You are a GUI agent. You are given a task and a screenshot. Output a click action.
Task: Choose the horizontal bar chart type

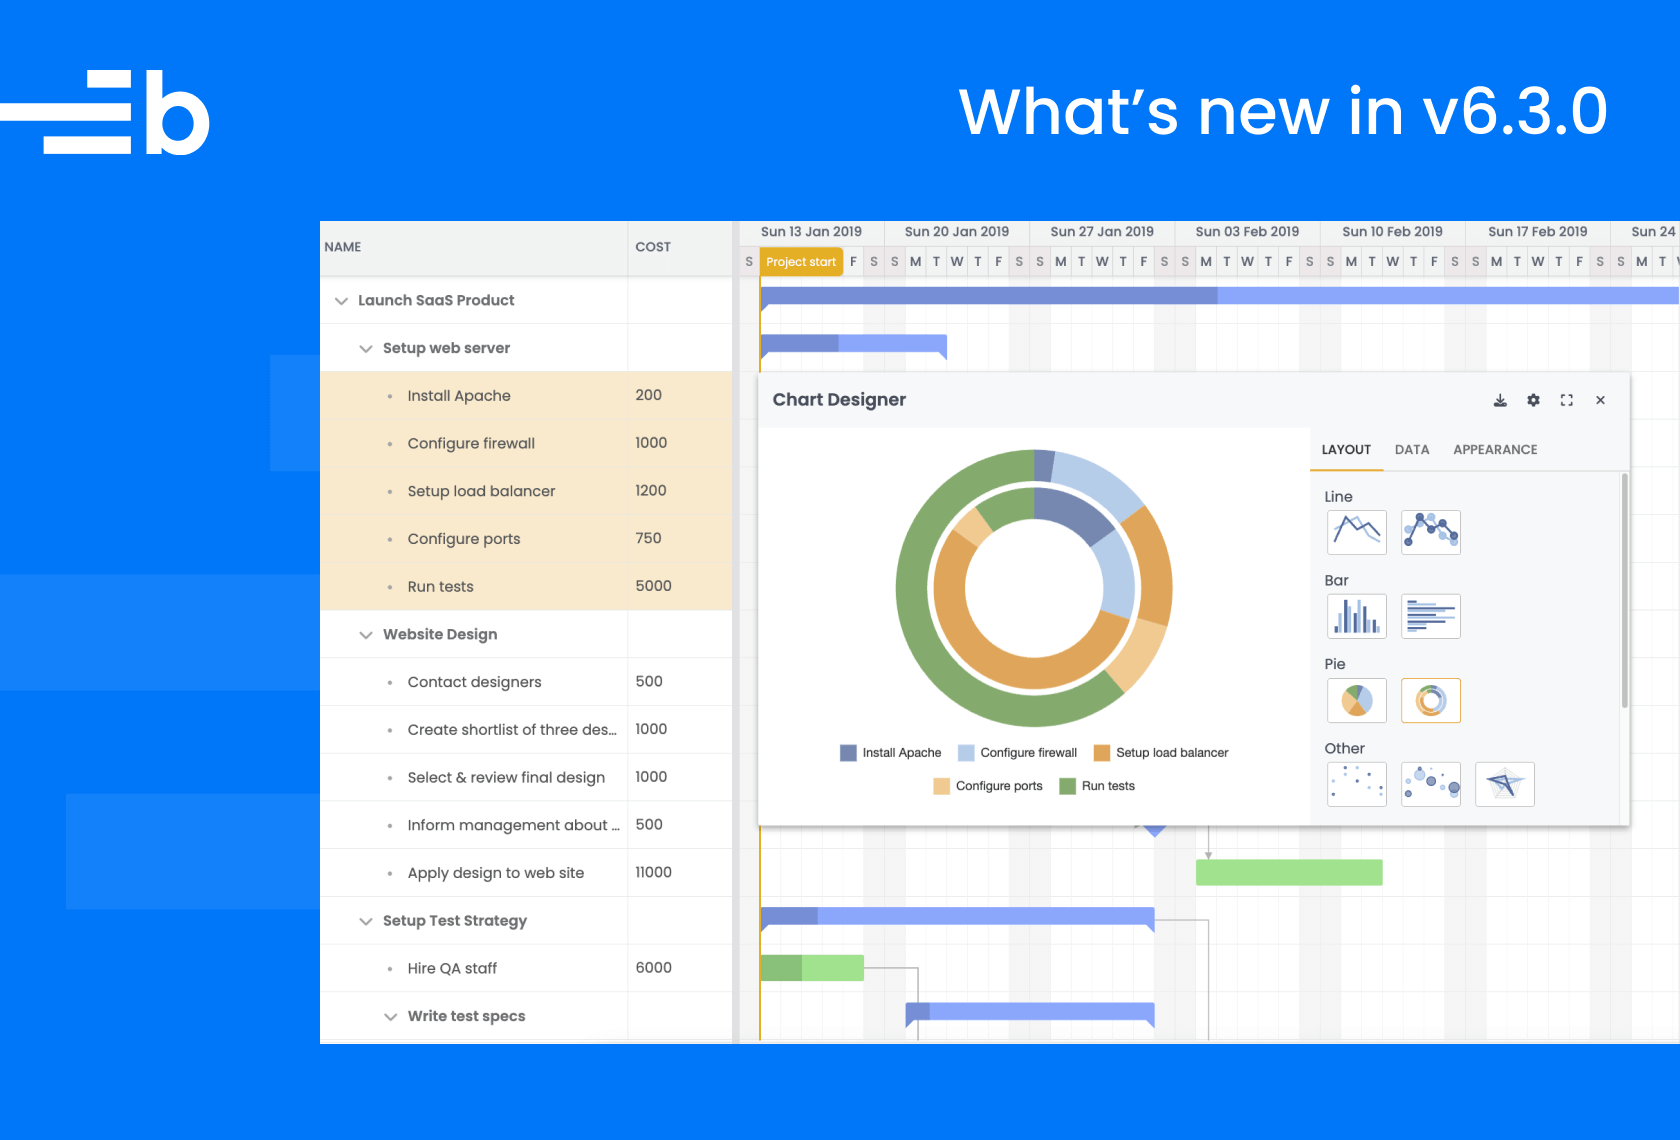point(1431,616)
